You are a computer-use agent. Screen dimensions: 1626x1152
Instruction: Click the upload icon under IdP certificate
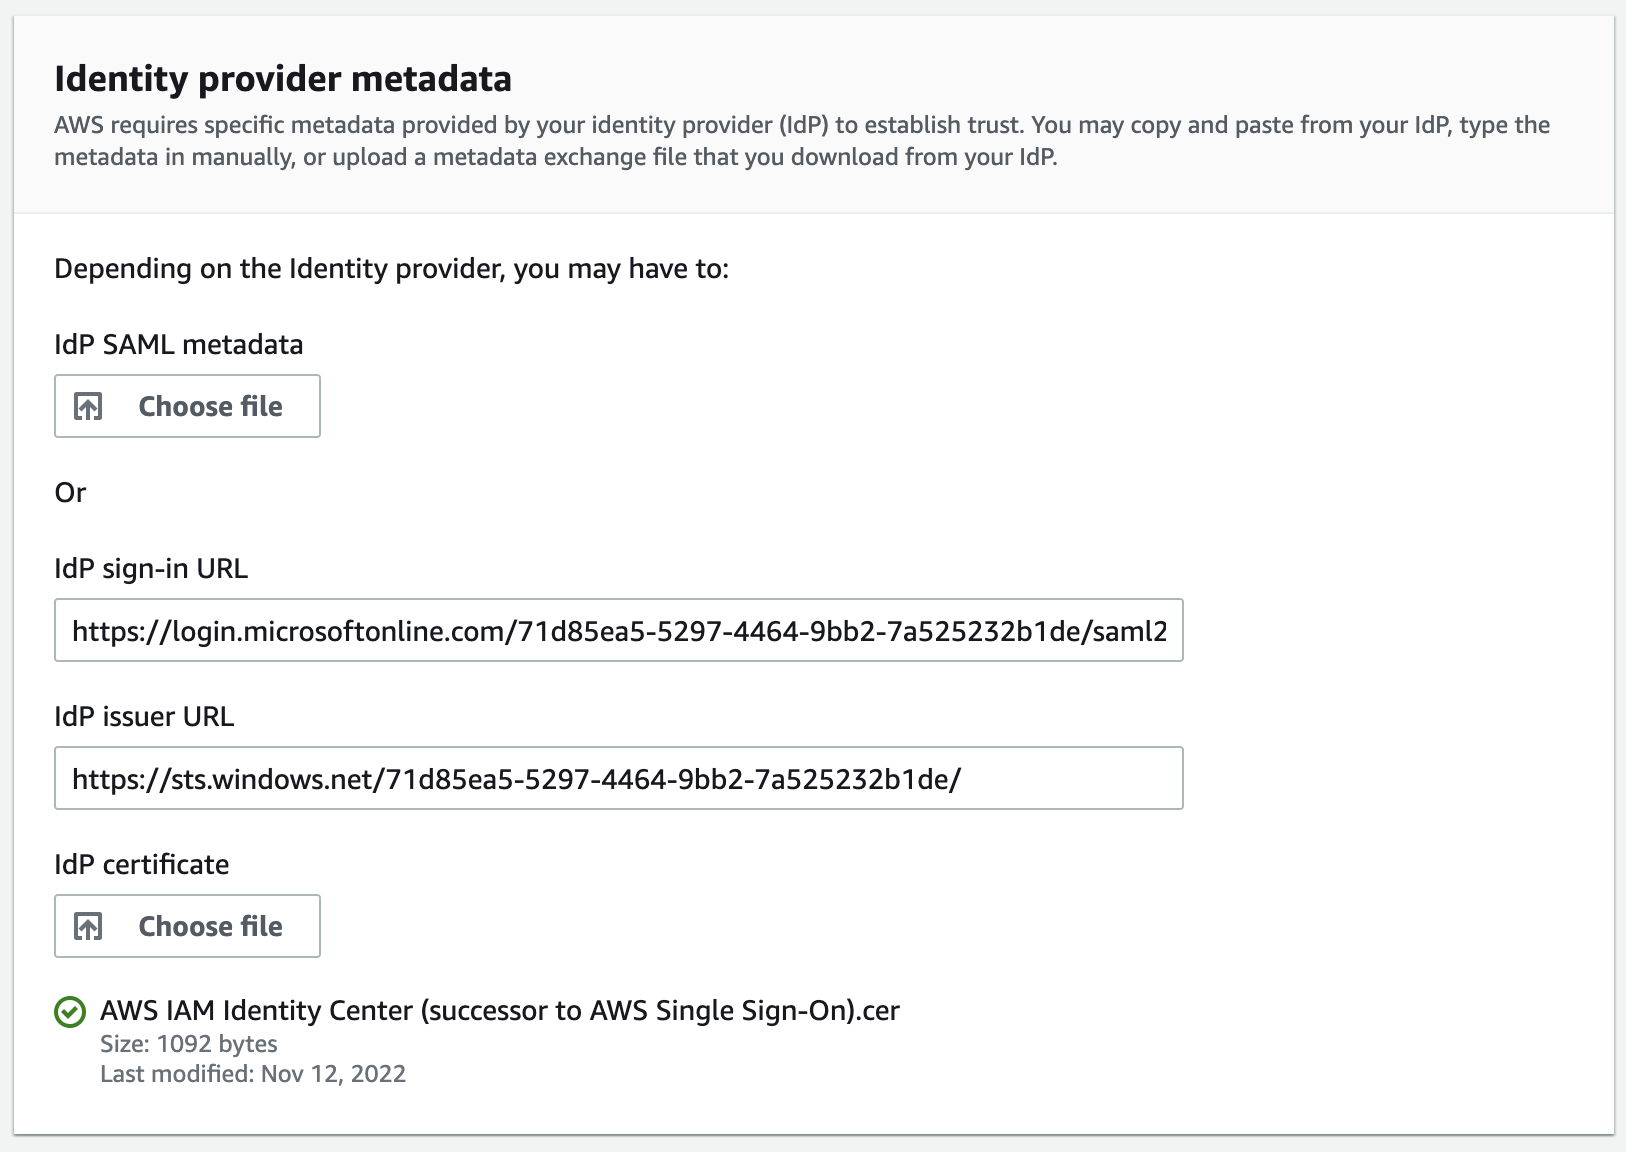click(x=88, y=926)
